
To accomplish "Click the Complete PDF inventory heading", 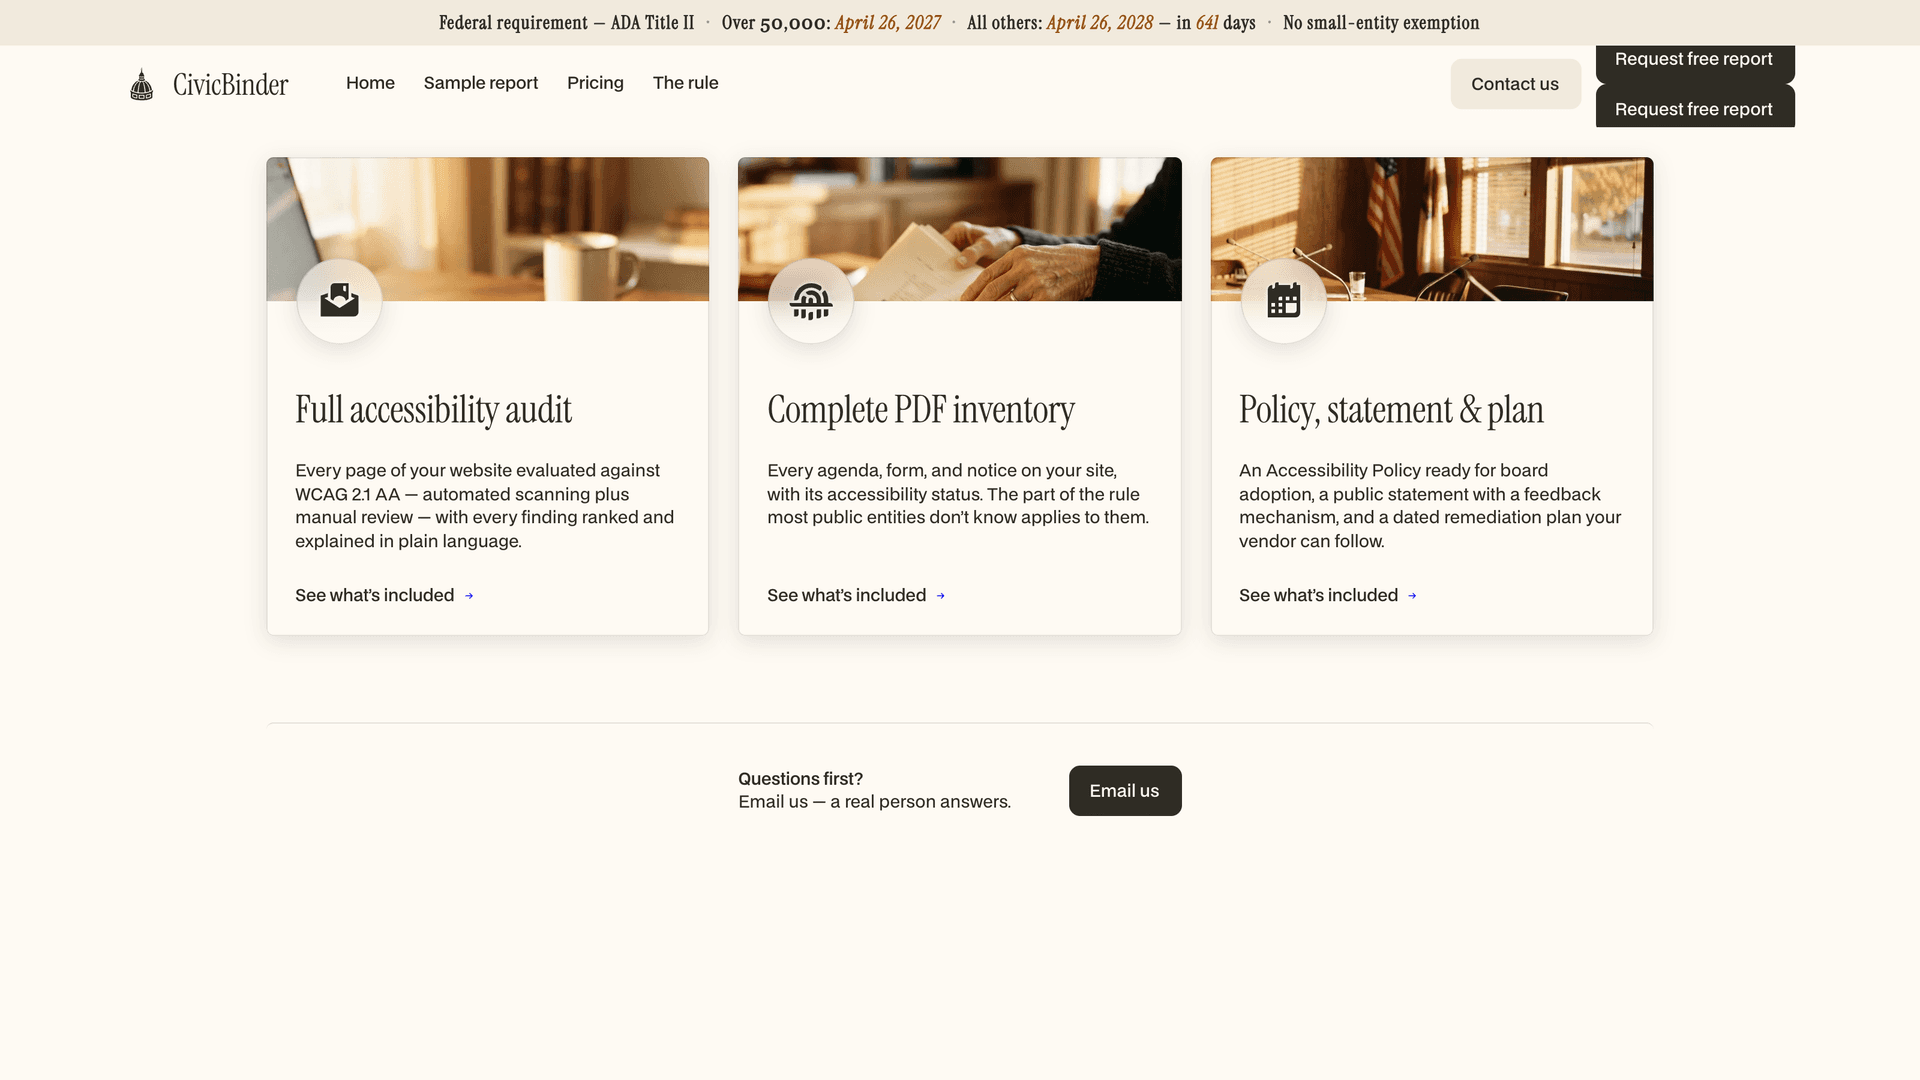I will [921, 410].
